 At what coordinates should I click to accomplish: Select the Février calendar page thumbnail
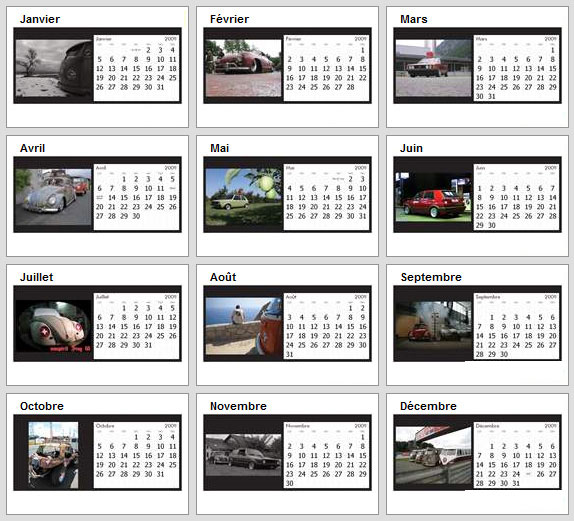(287, 66)
